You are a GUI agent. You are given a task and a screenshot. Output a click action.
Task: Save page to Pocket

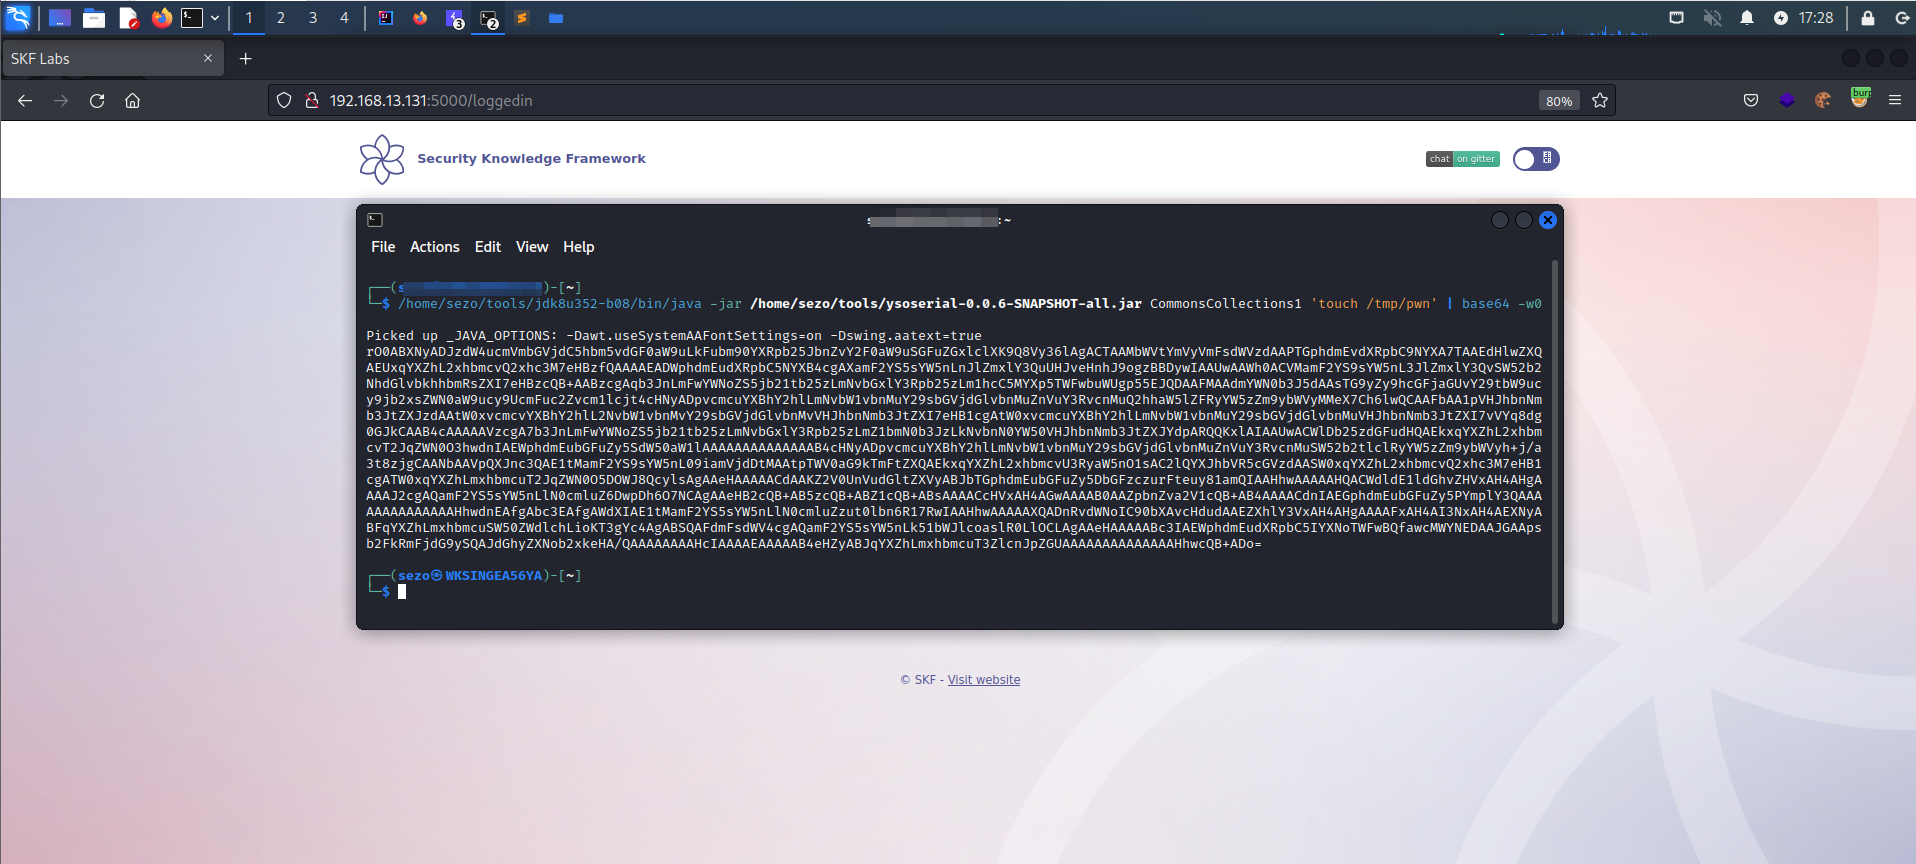[x=1751, y=100]
